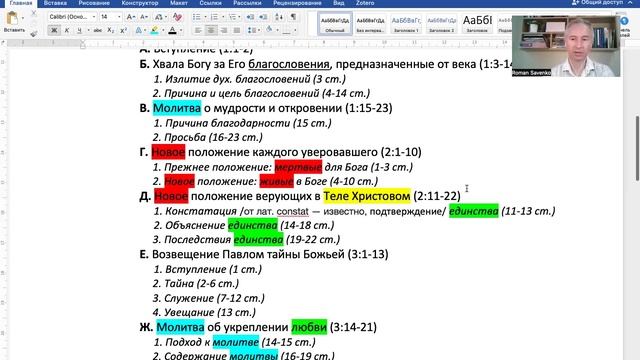Viewport: 640px width, 360px height.
Task: Click the Paste clipboard icon
Action: coord(13,19)
